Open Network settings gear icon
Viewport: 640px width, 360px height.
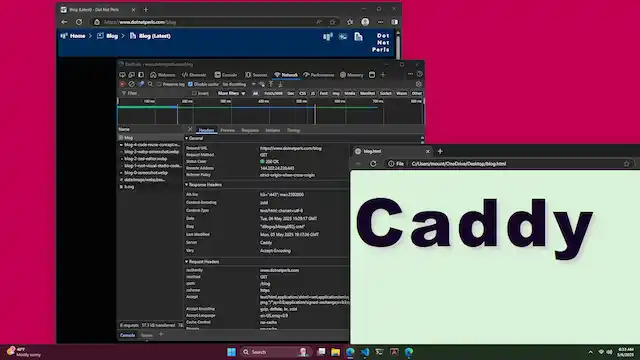pyautogui.click(x=418, y=84)
